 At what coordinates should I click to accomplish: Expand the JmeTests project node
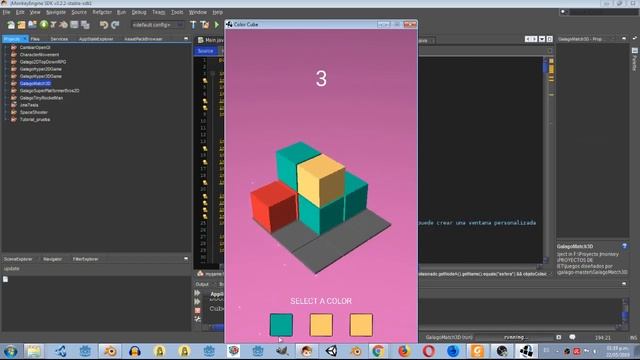pyautogui.click(x=5, y=105)
